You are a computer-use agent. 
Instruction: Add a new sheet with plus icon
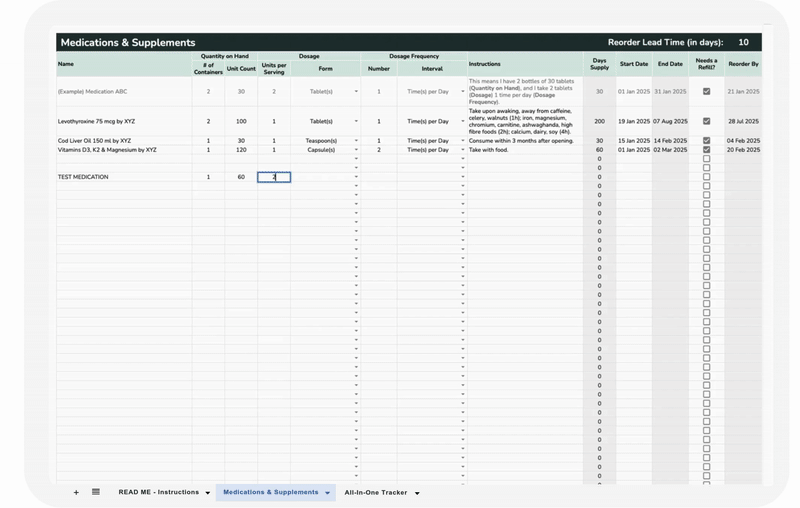pos(76,493)
